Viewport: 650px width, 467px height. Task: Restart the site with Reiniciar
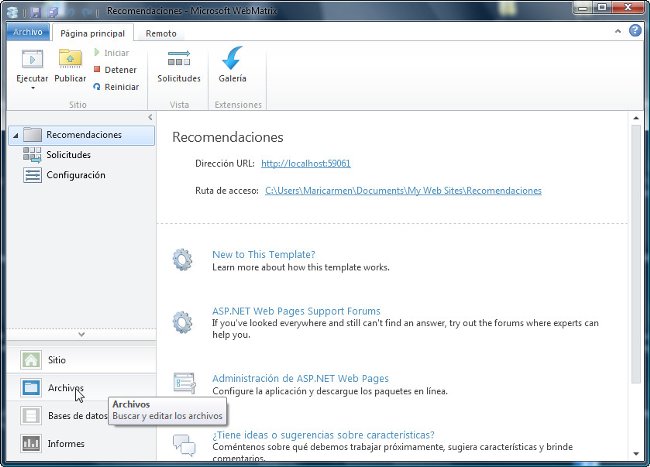114,86
